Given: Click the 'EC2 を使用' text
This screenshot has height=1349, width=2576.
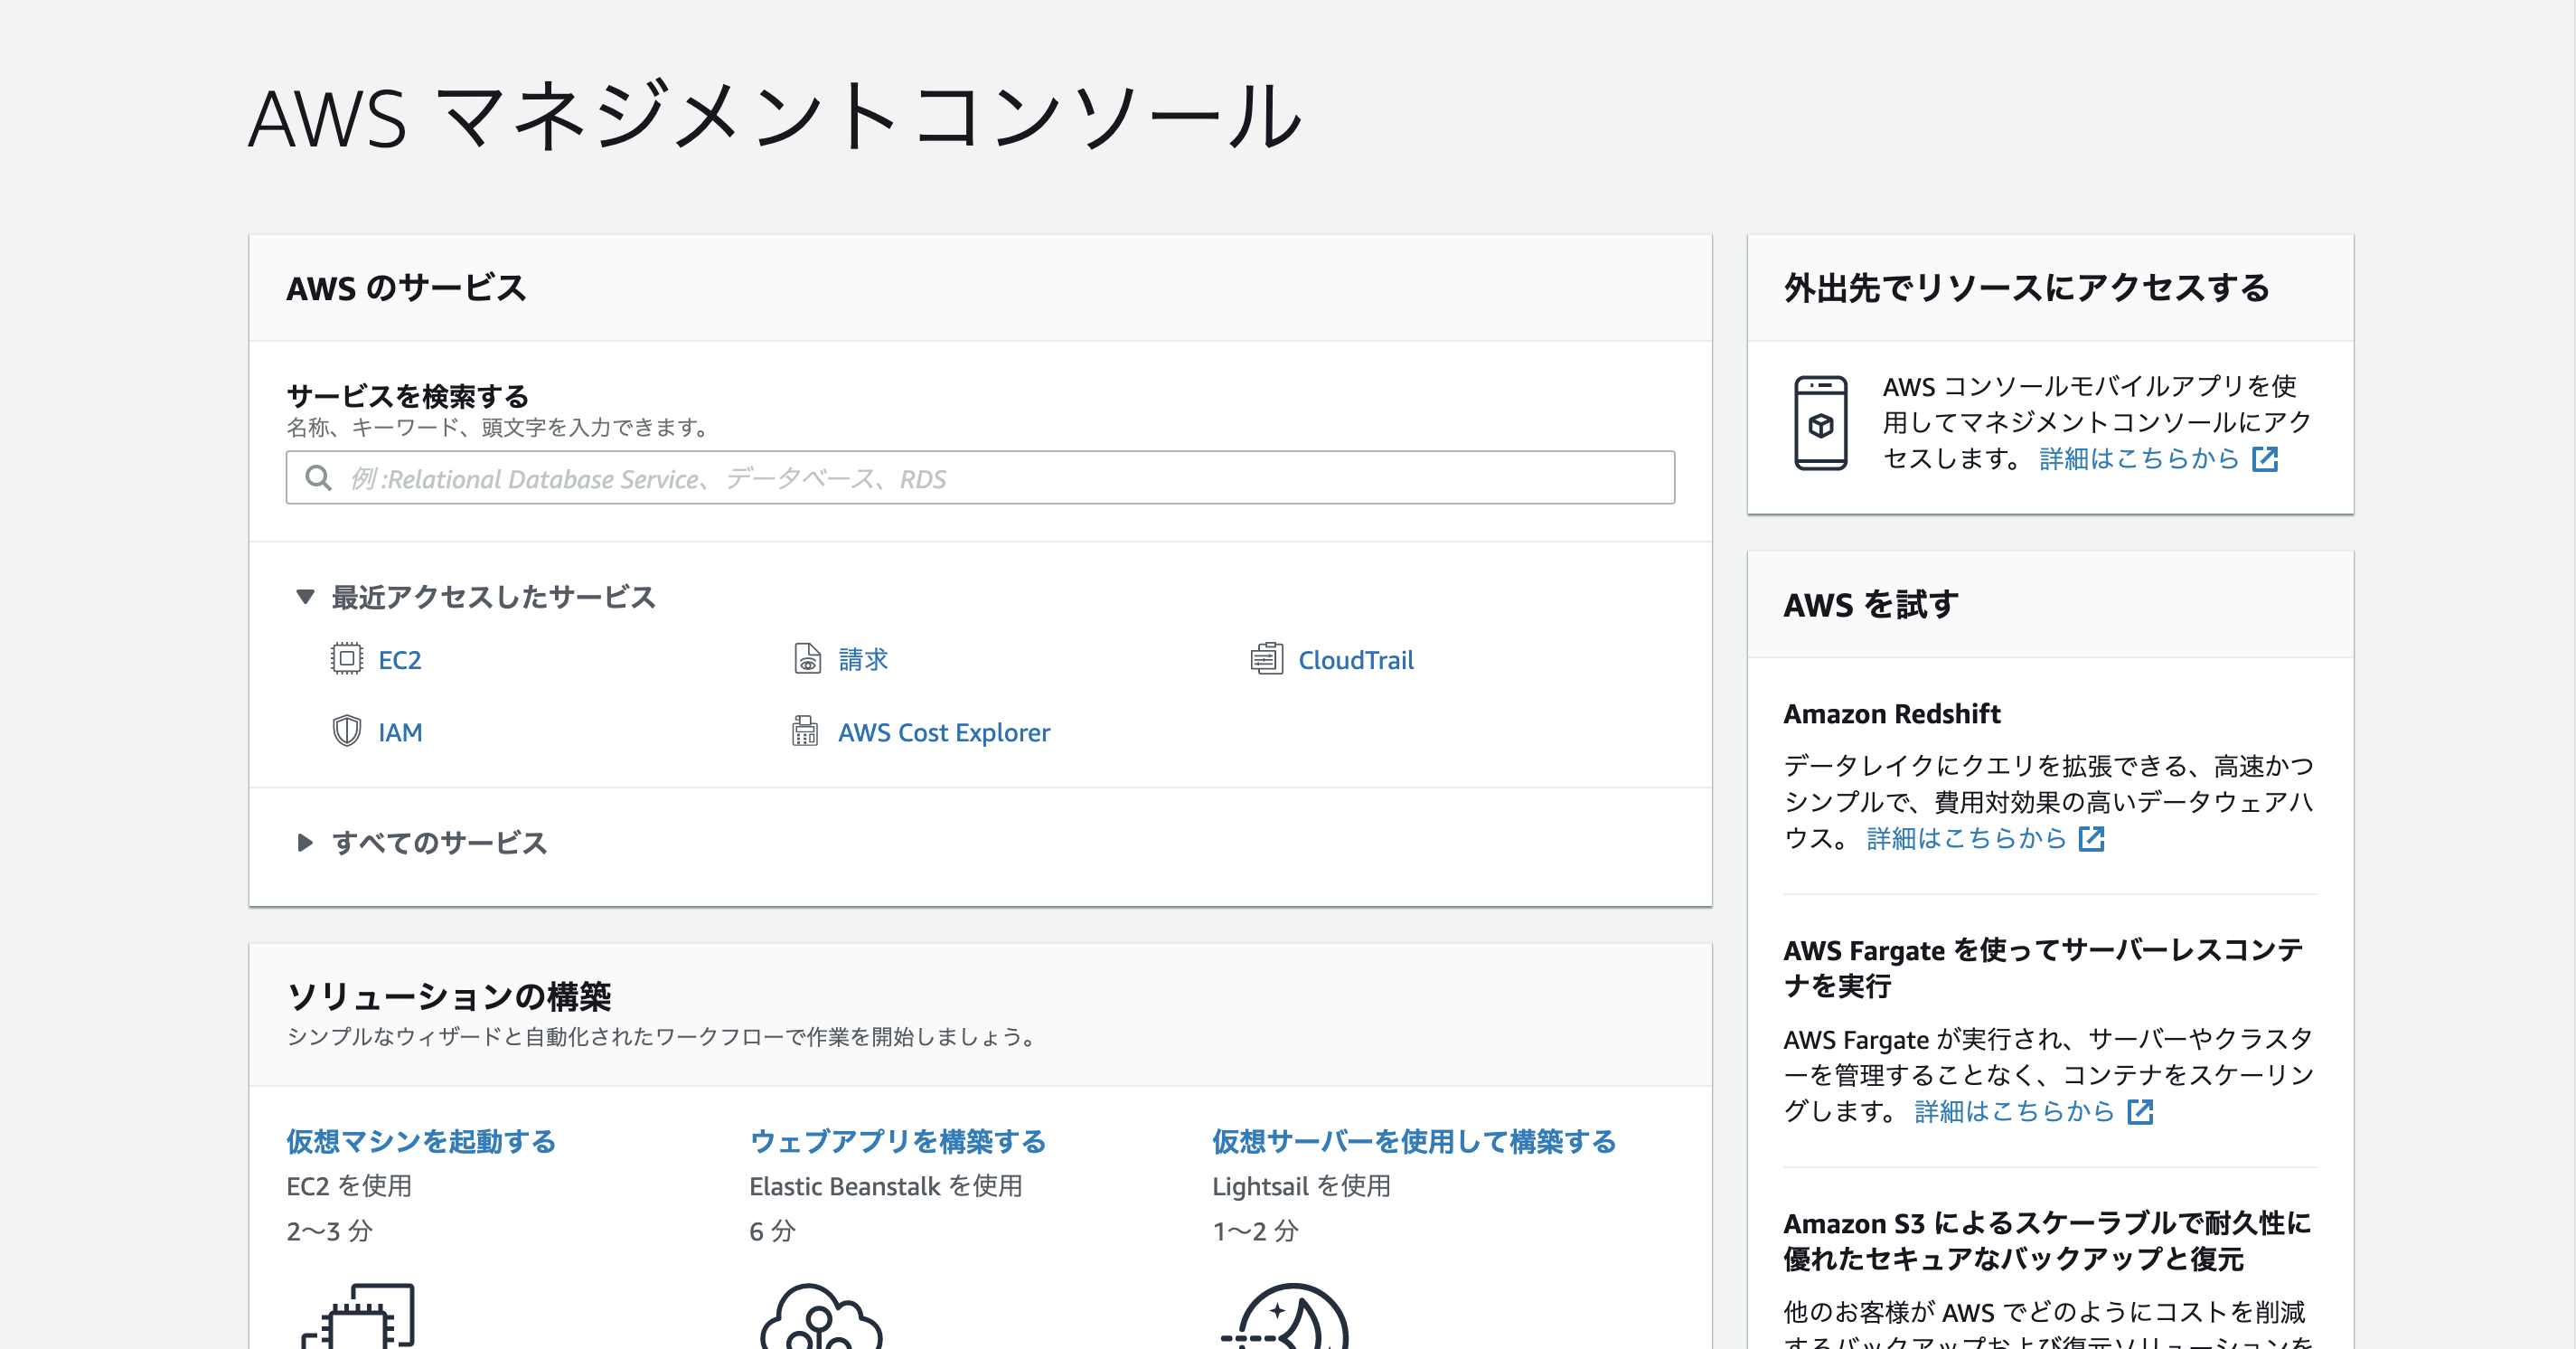Looking at the screenshot, I should (x=349, y=1186).
